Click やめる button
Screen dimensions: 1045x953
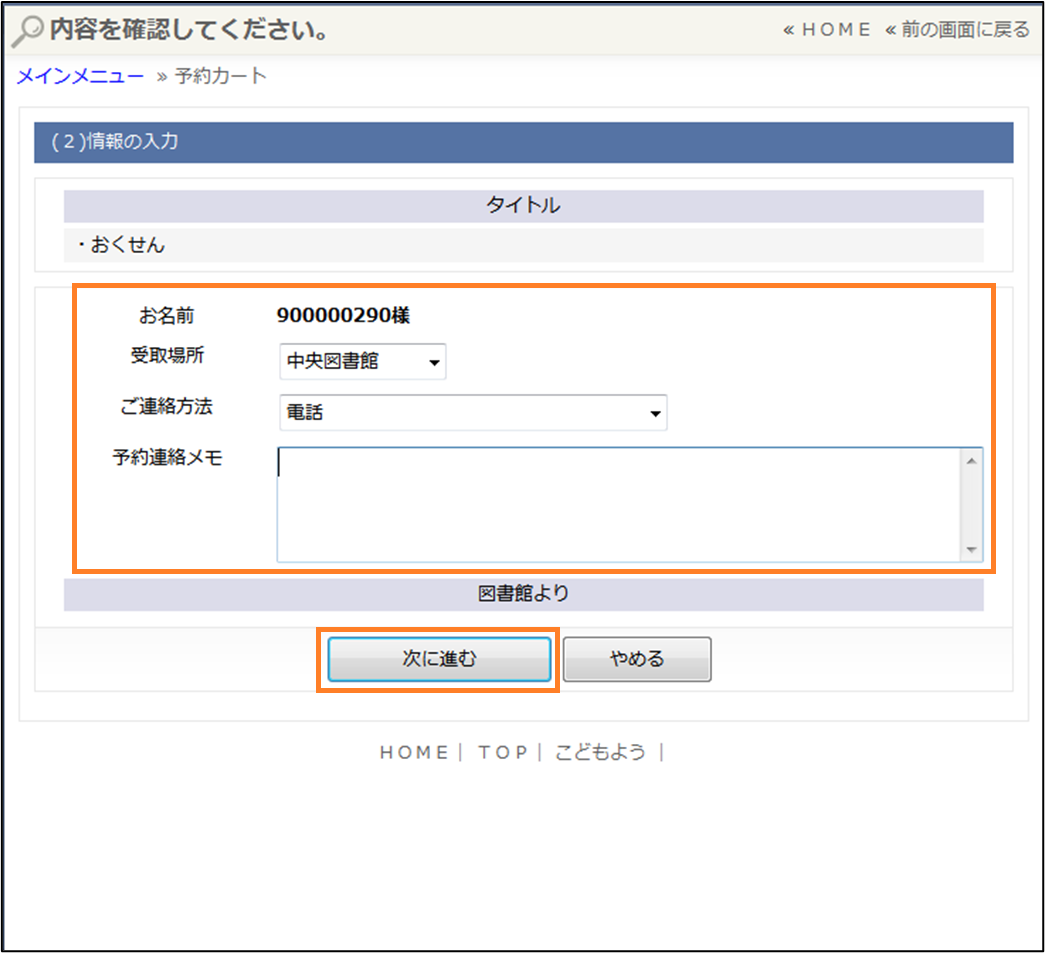click(x=637, y=659)
